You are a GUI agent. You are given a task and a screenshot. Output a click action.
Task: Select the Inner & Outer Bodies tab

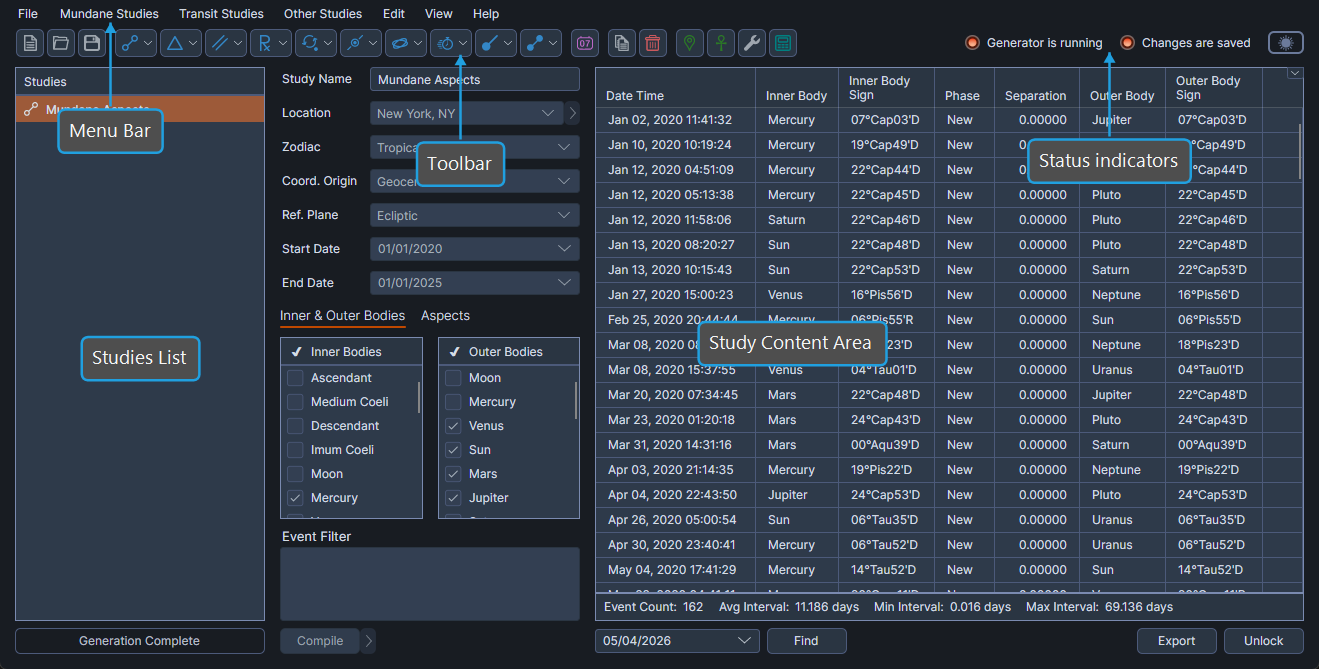(x=342, y=315)
